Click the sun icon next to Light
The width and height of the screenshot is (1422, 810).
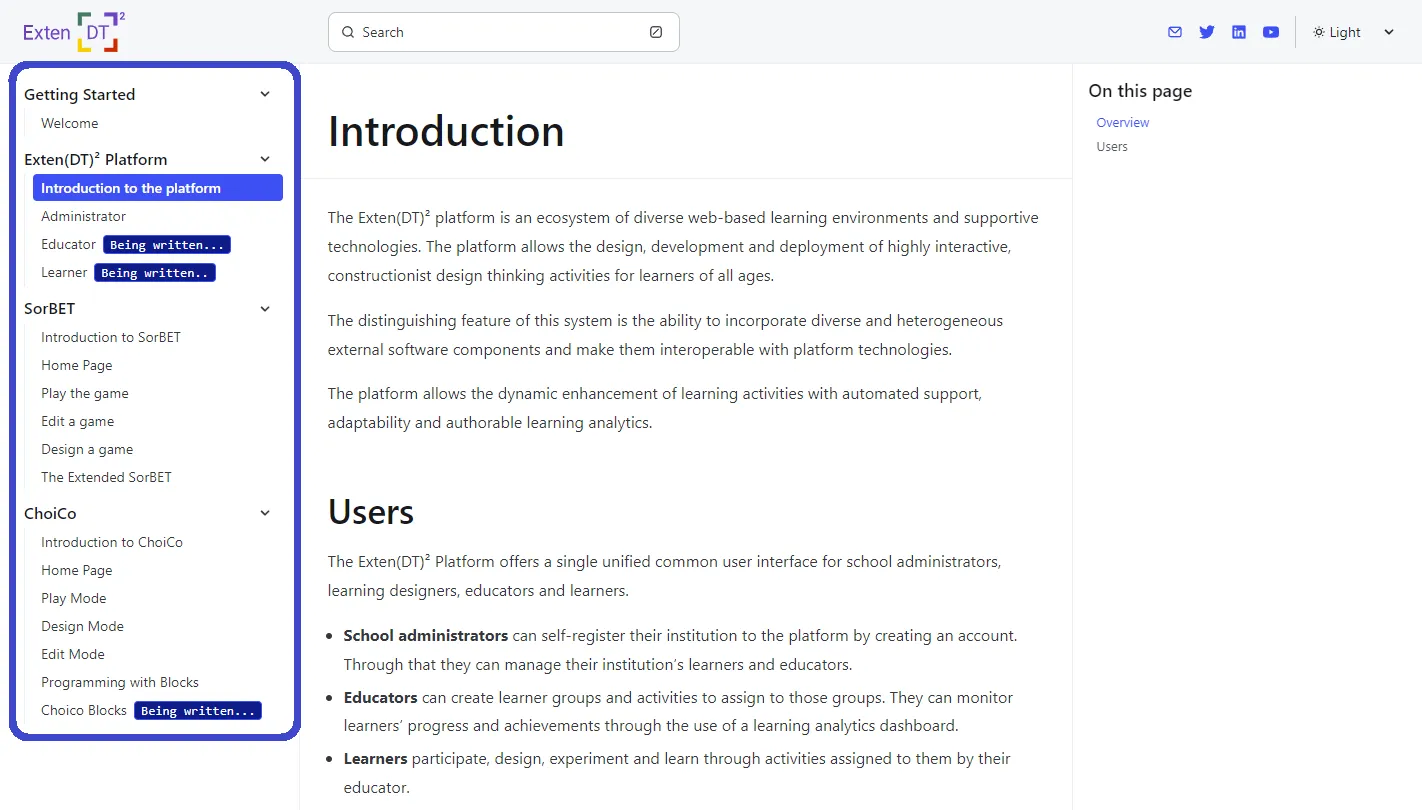point(1318,31)
